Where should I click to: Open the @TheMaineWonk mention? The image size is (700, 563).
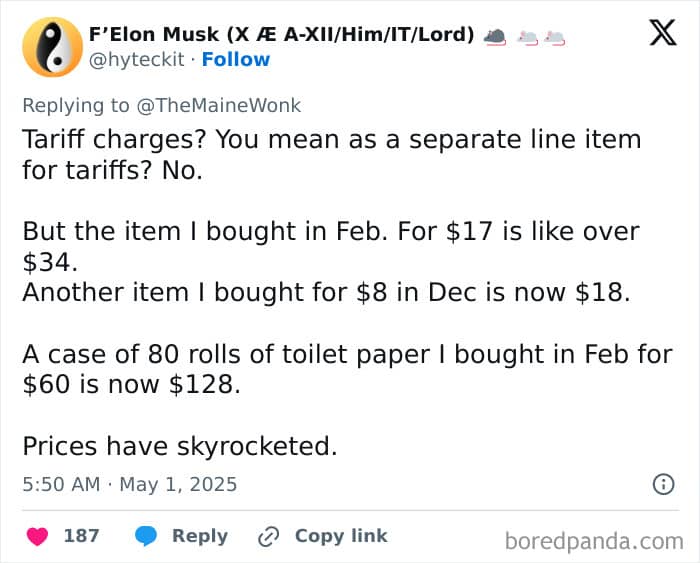[219, 106]
